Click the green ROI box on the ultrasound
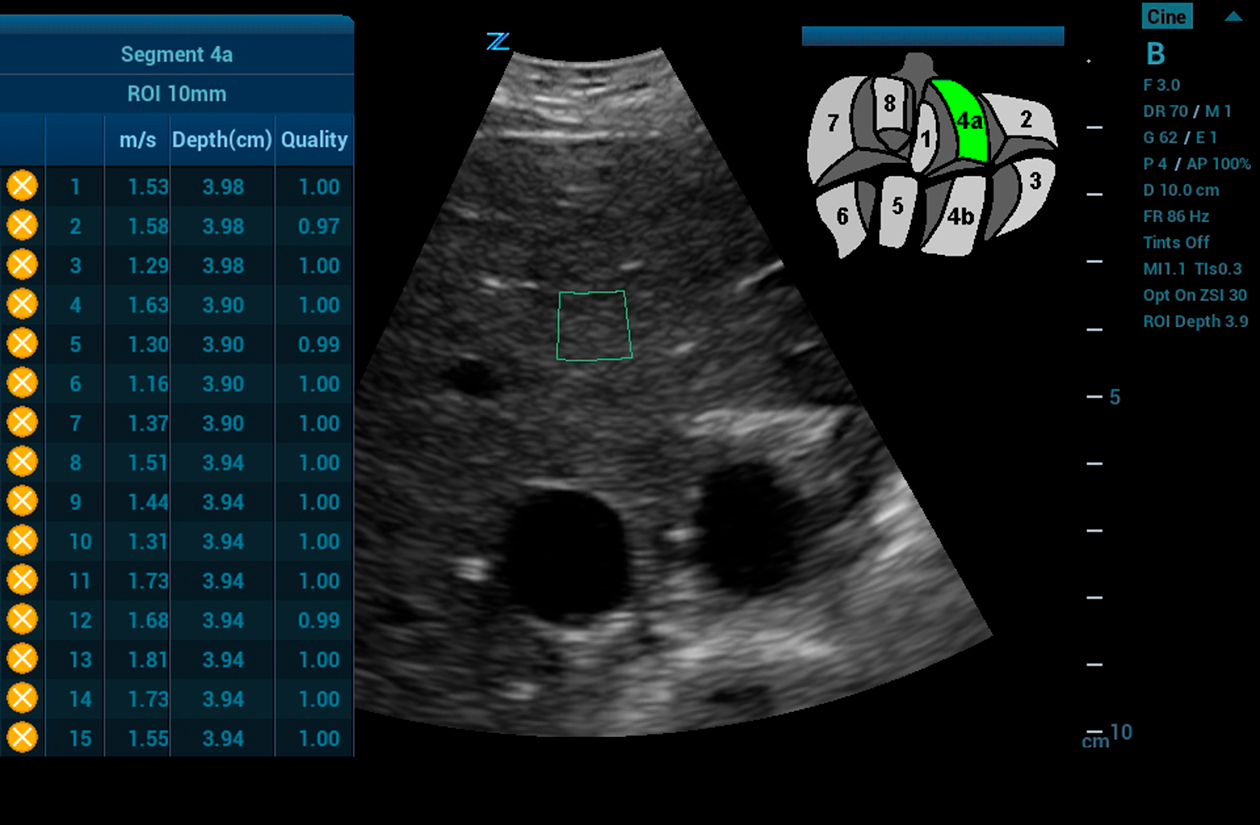The image size is (1260, 825). coord(594,325)
